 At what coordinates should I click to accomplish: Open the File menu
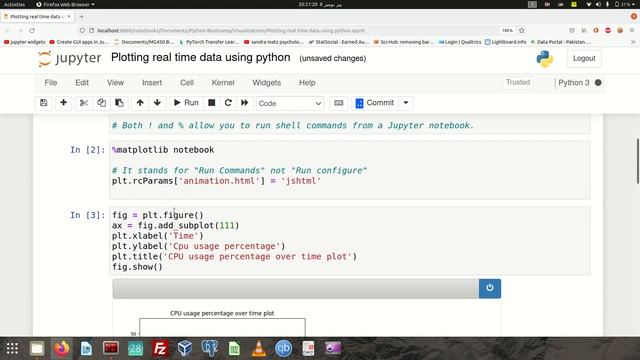tap(51, 82)
